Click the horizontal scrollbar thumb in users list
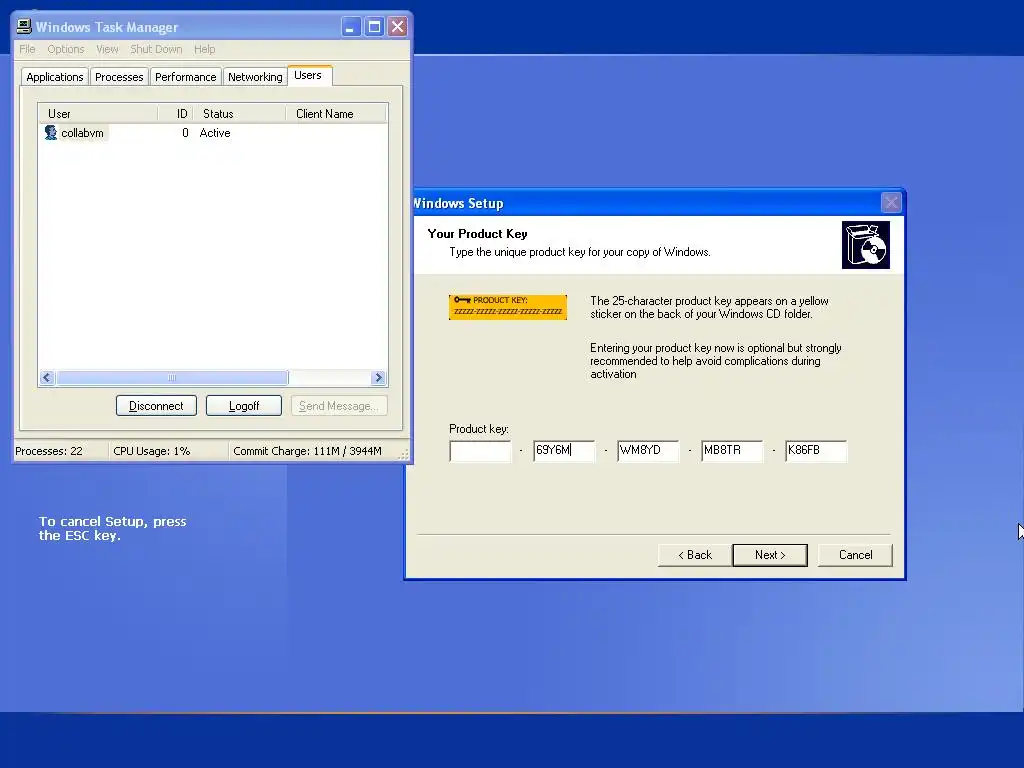 (172, 377)
